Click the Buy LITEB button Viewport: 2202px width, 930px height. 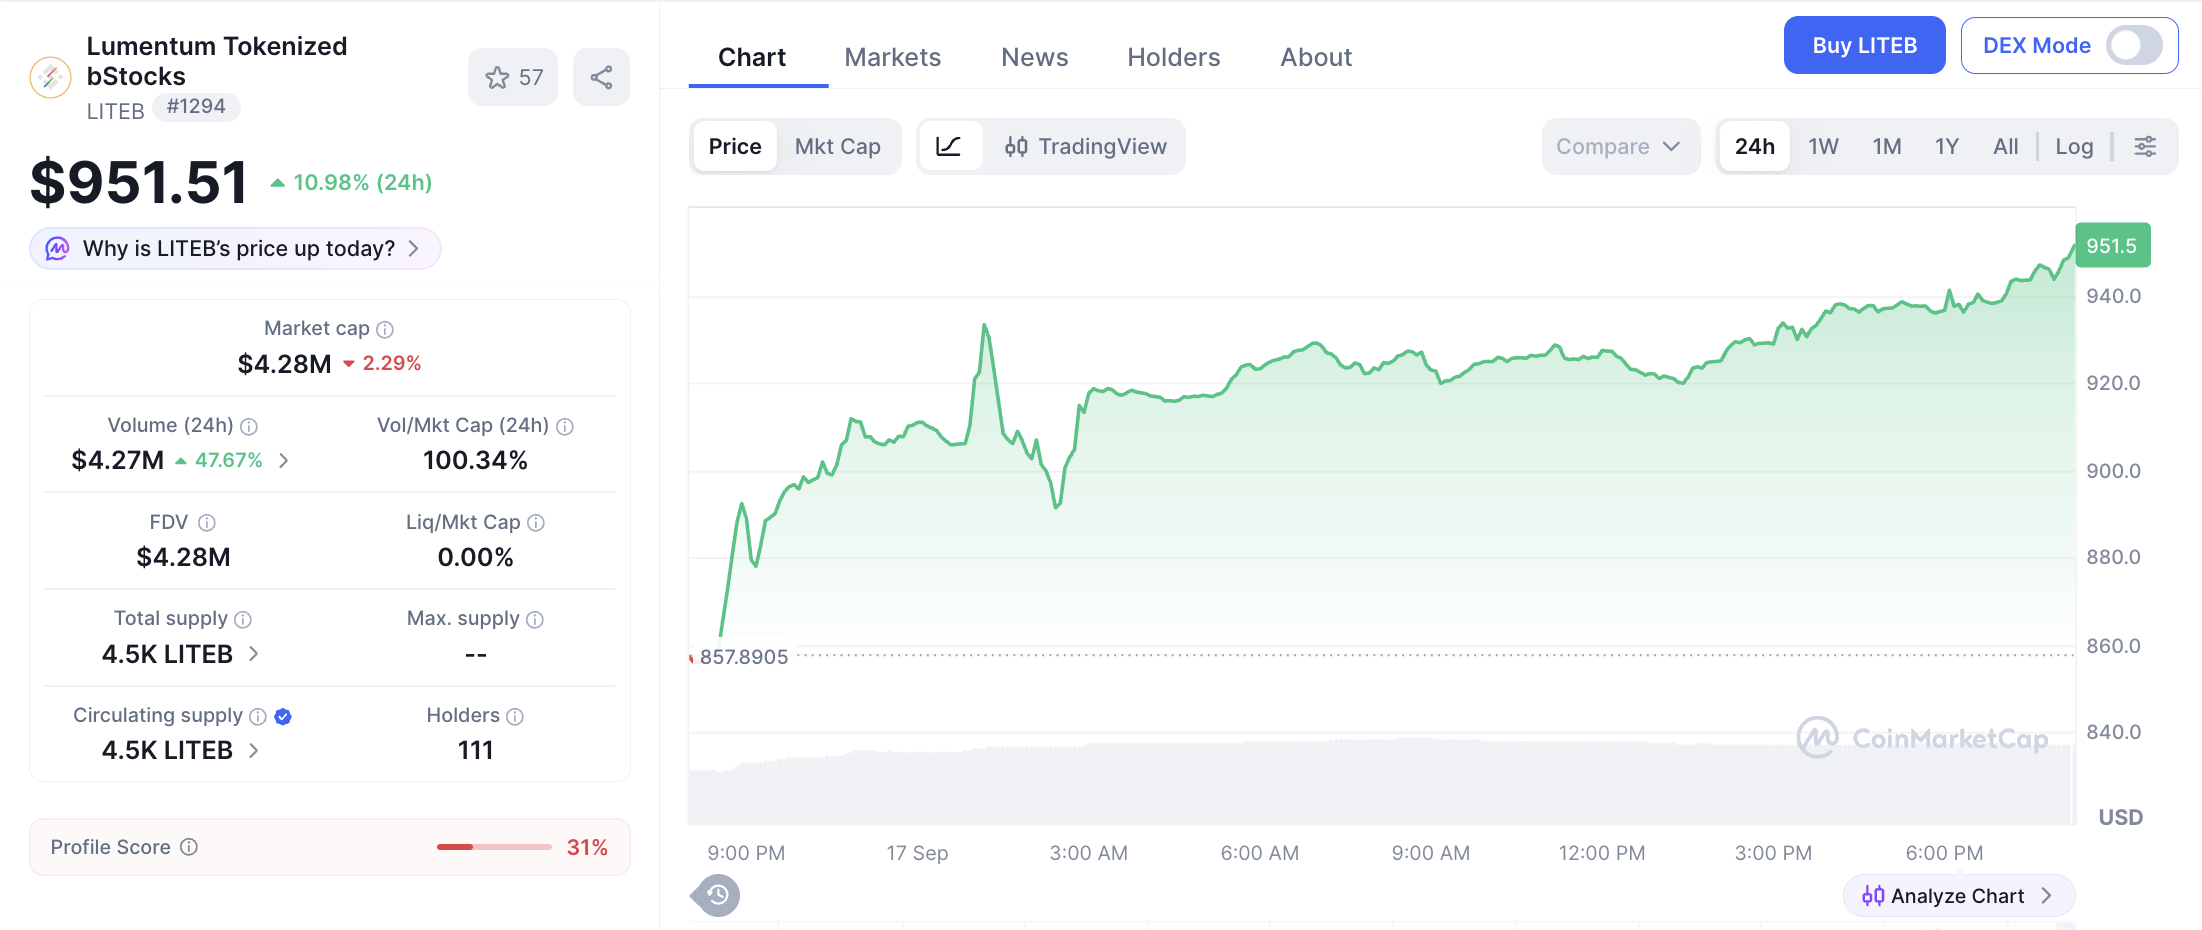point(1864,45)
